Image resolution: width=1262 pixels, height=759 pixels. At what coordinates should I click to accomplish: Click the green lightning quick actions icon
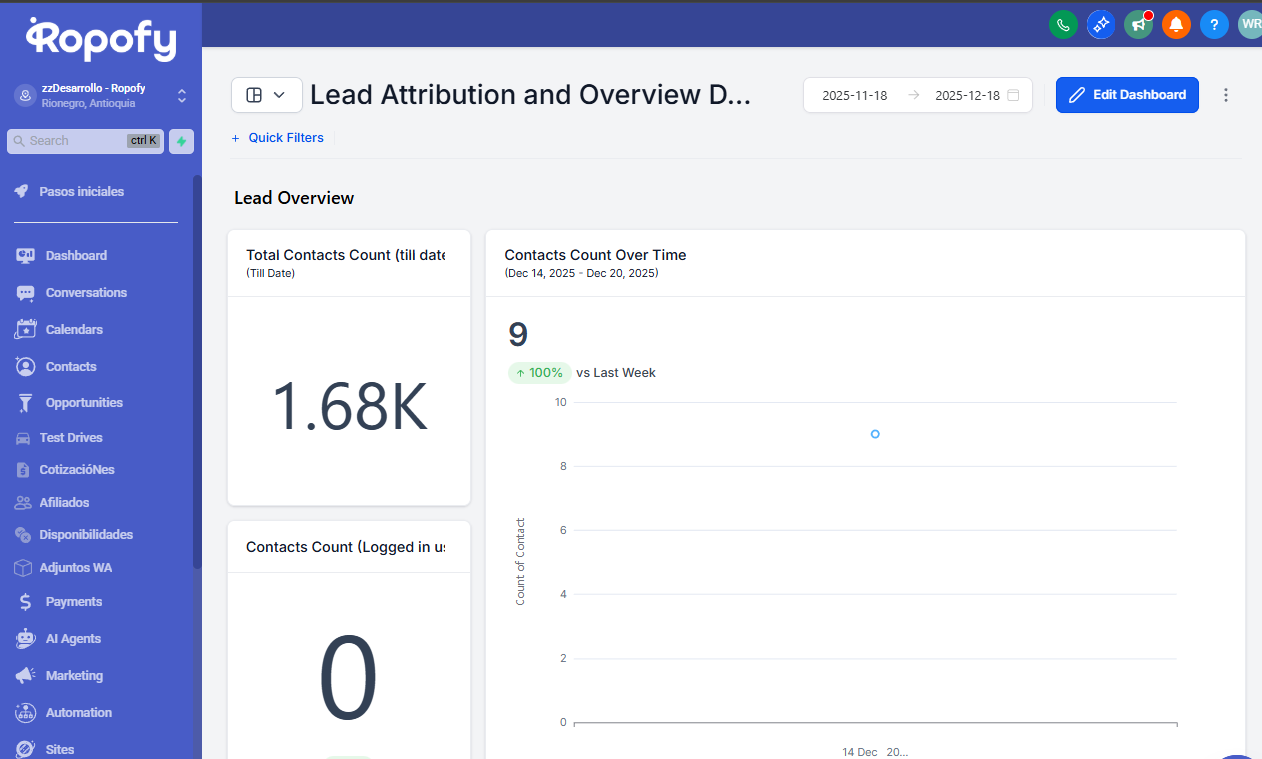(x=181, y=141)
